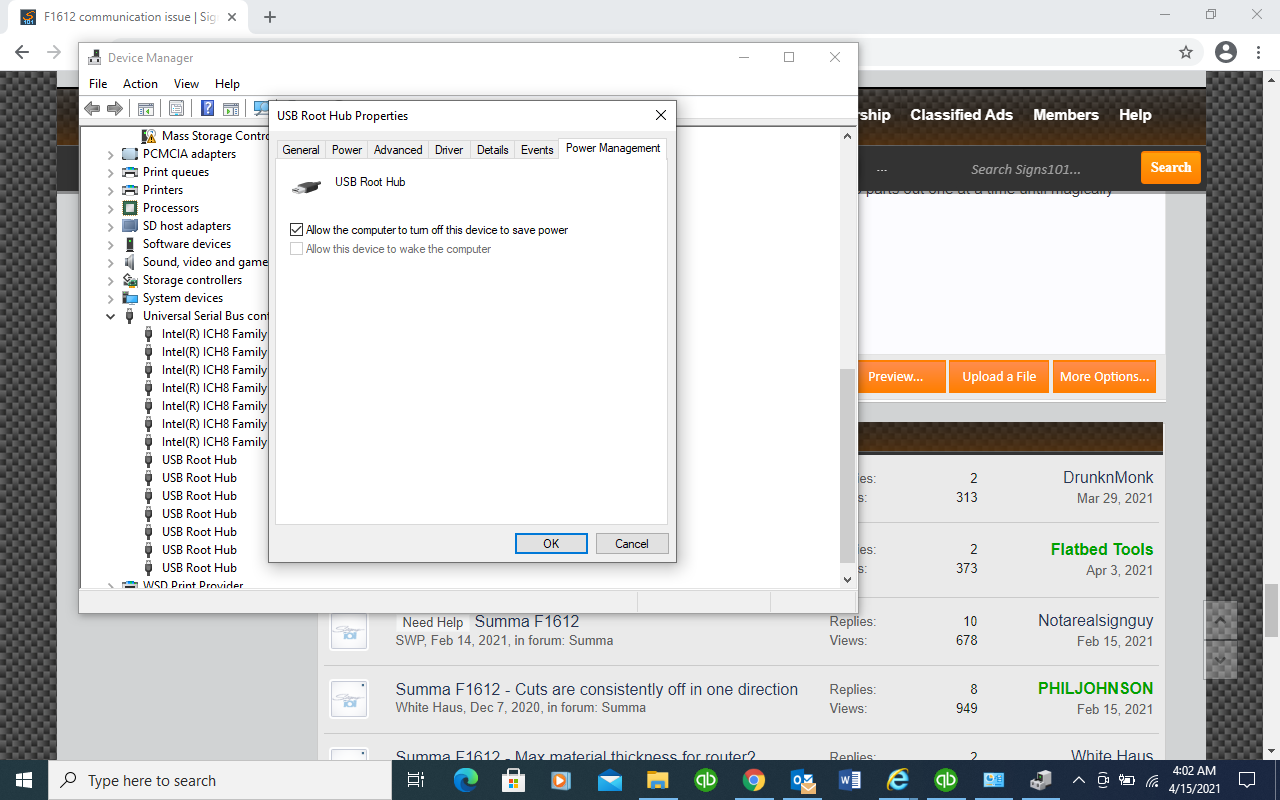This screenshot has width=1280, height=800.
Task: Open Google Chrome from the taskbar
Action: (753, 780)
